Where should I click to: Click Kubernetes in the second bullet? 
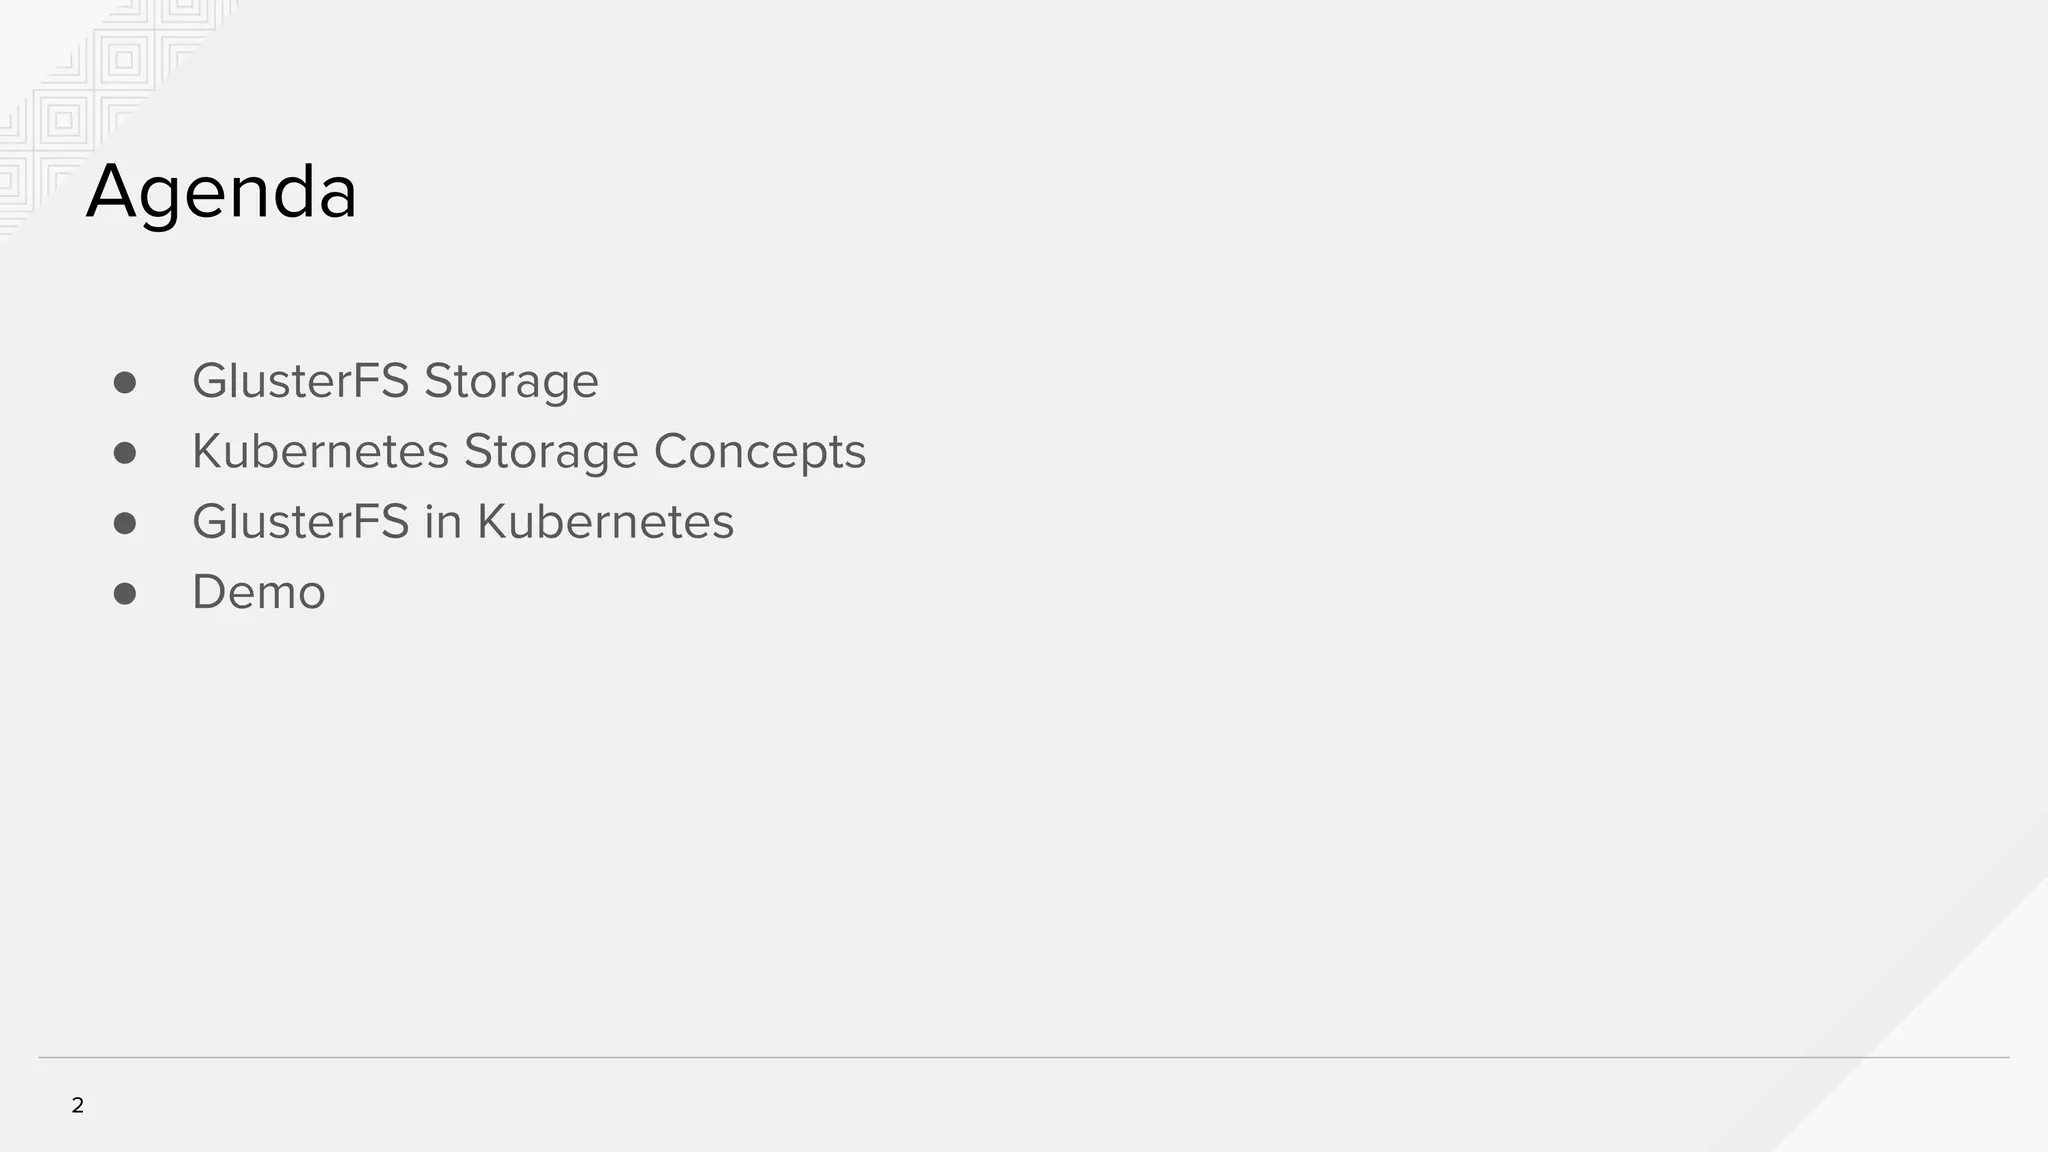point(320,451)
